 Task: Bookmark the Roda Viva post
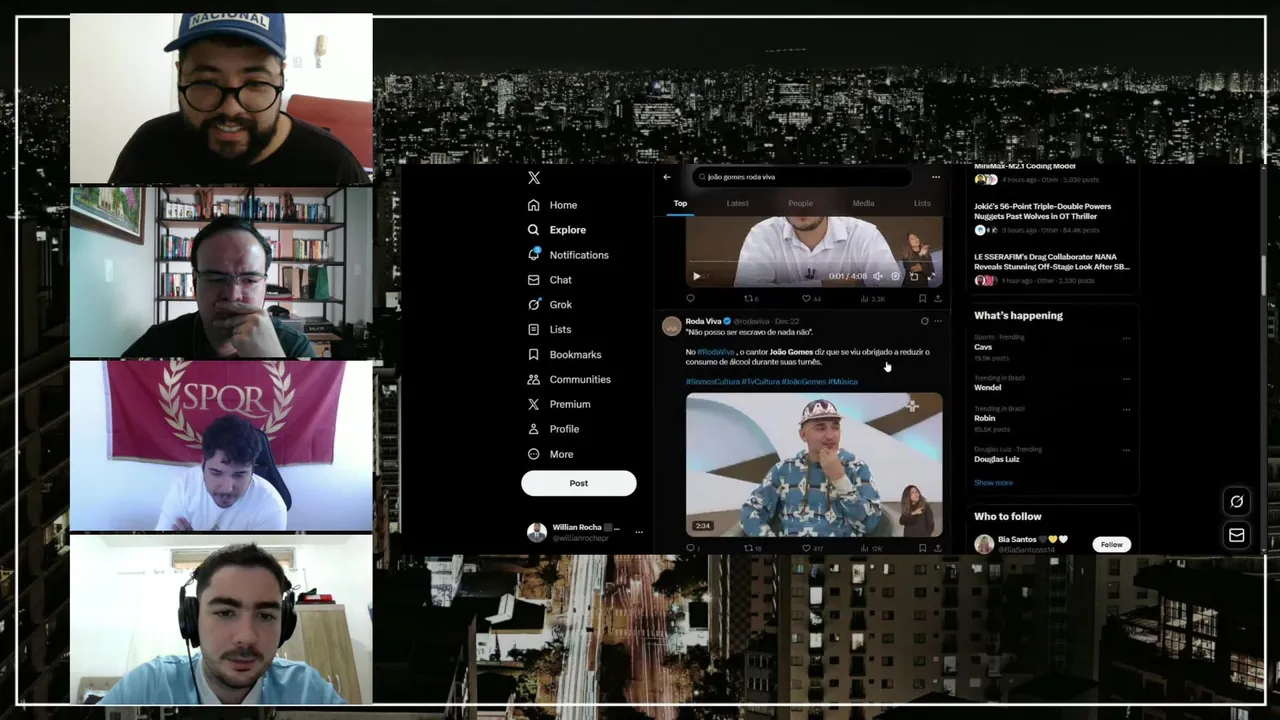pyautogui.click(x=922, y=548)
